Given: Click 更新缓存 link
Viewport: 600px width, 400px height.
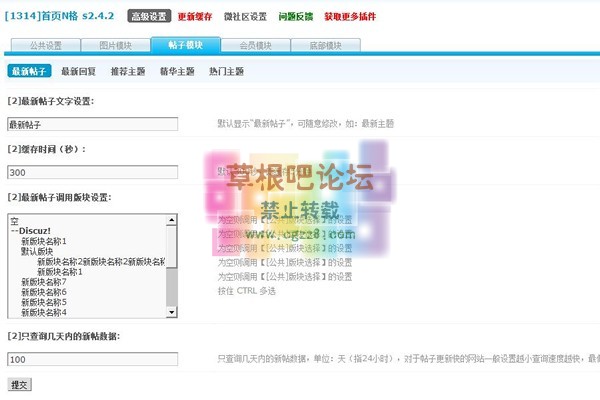Looking at the screenshot, I should point(195,16).
